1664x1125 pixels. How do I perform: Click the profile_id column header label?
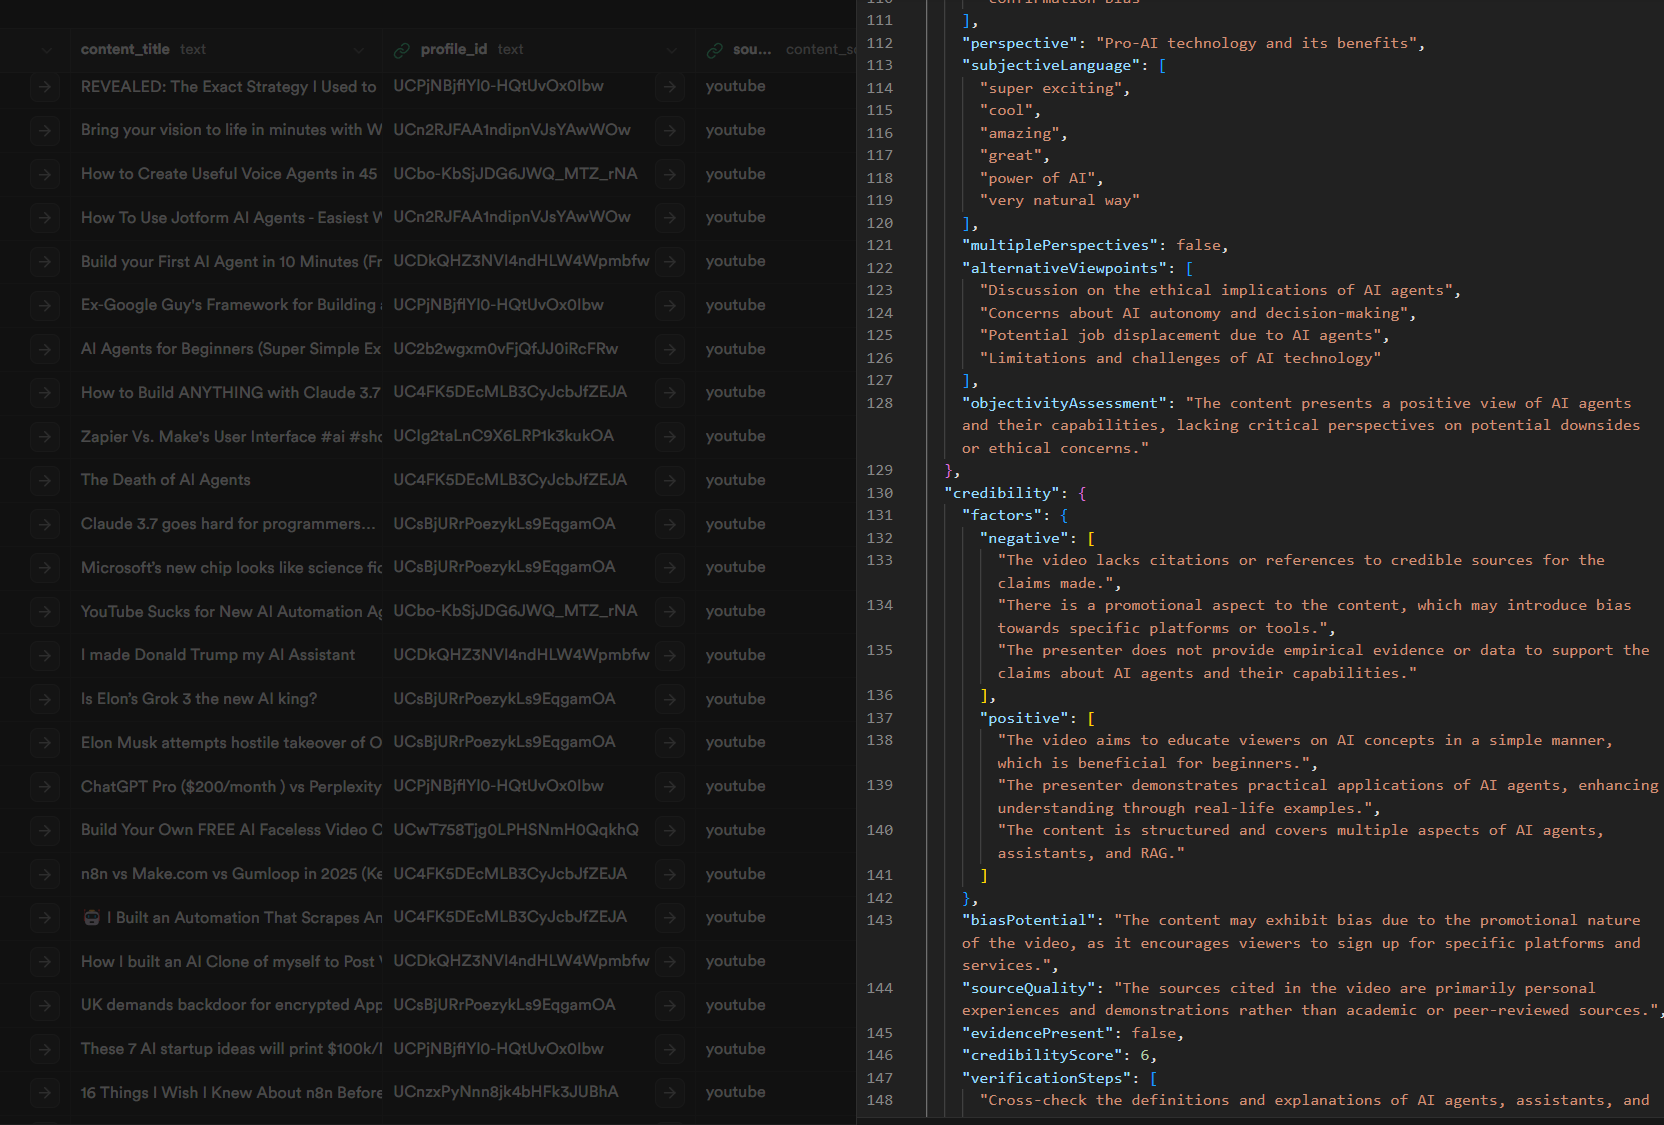pyautogui.click(x=454, y=49)
